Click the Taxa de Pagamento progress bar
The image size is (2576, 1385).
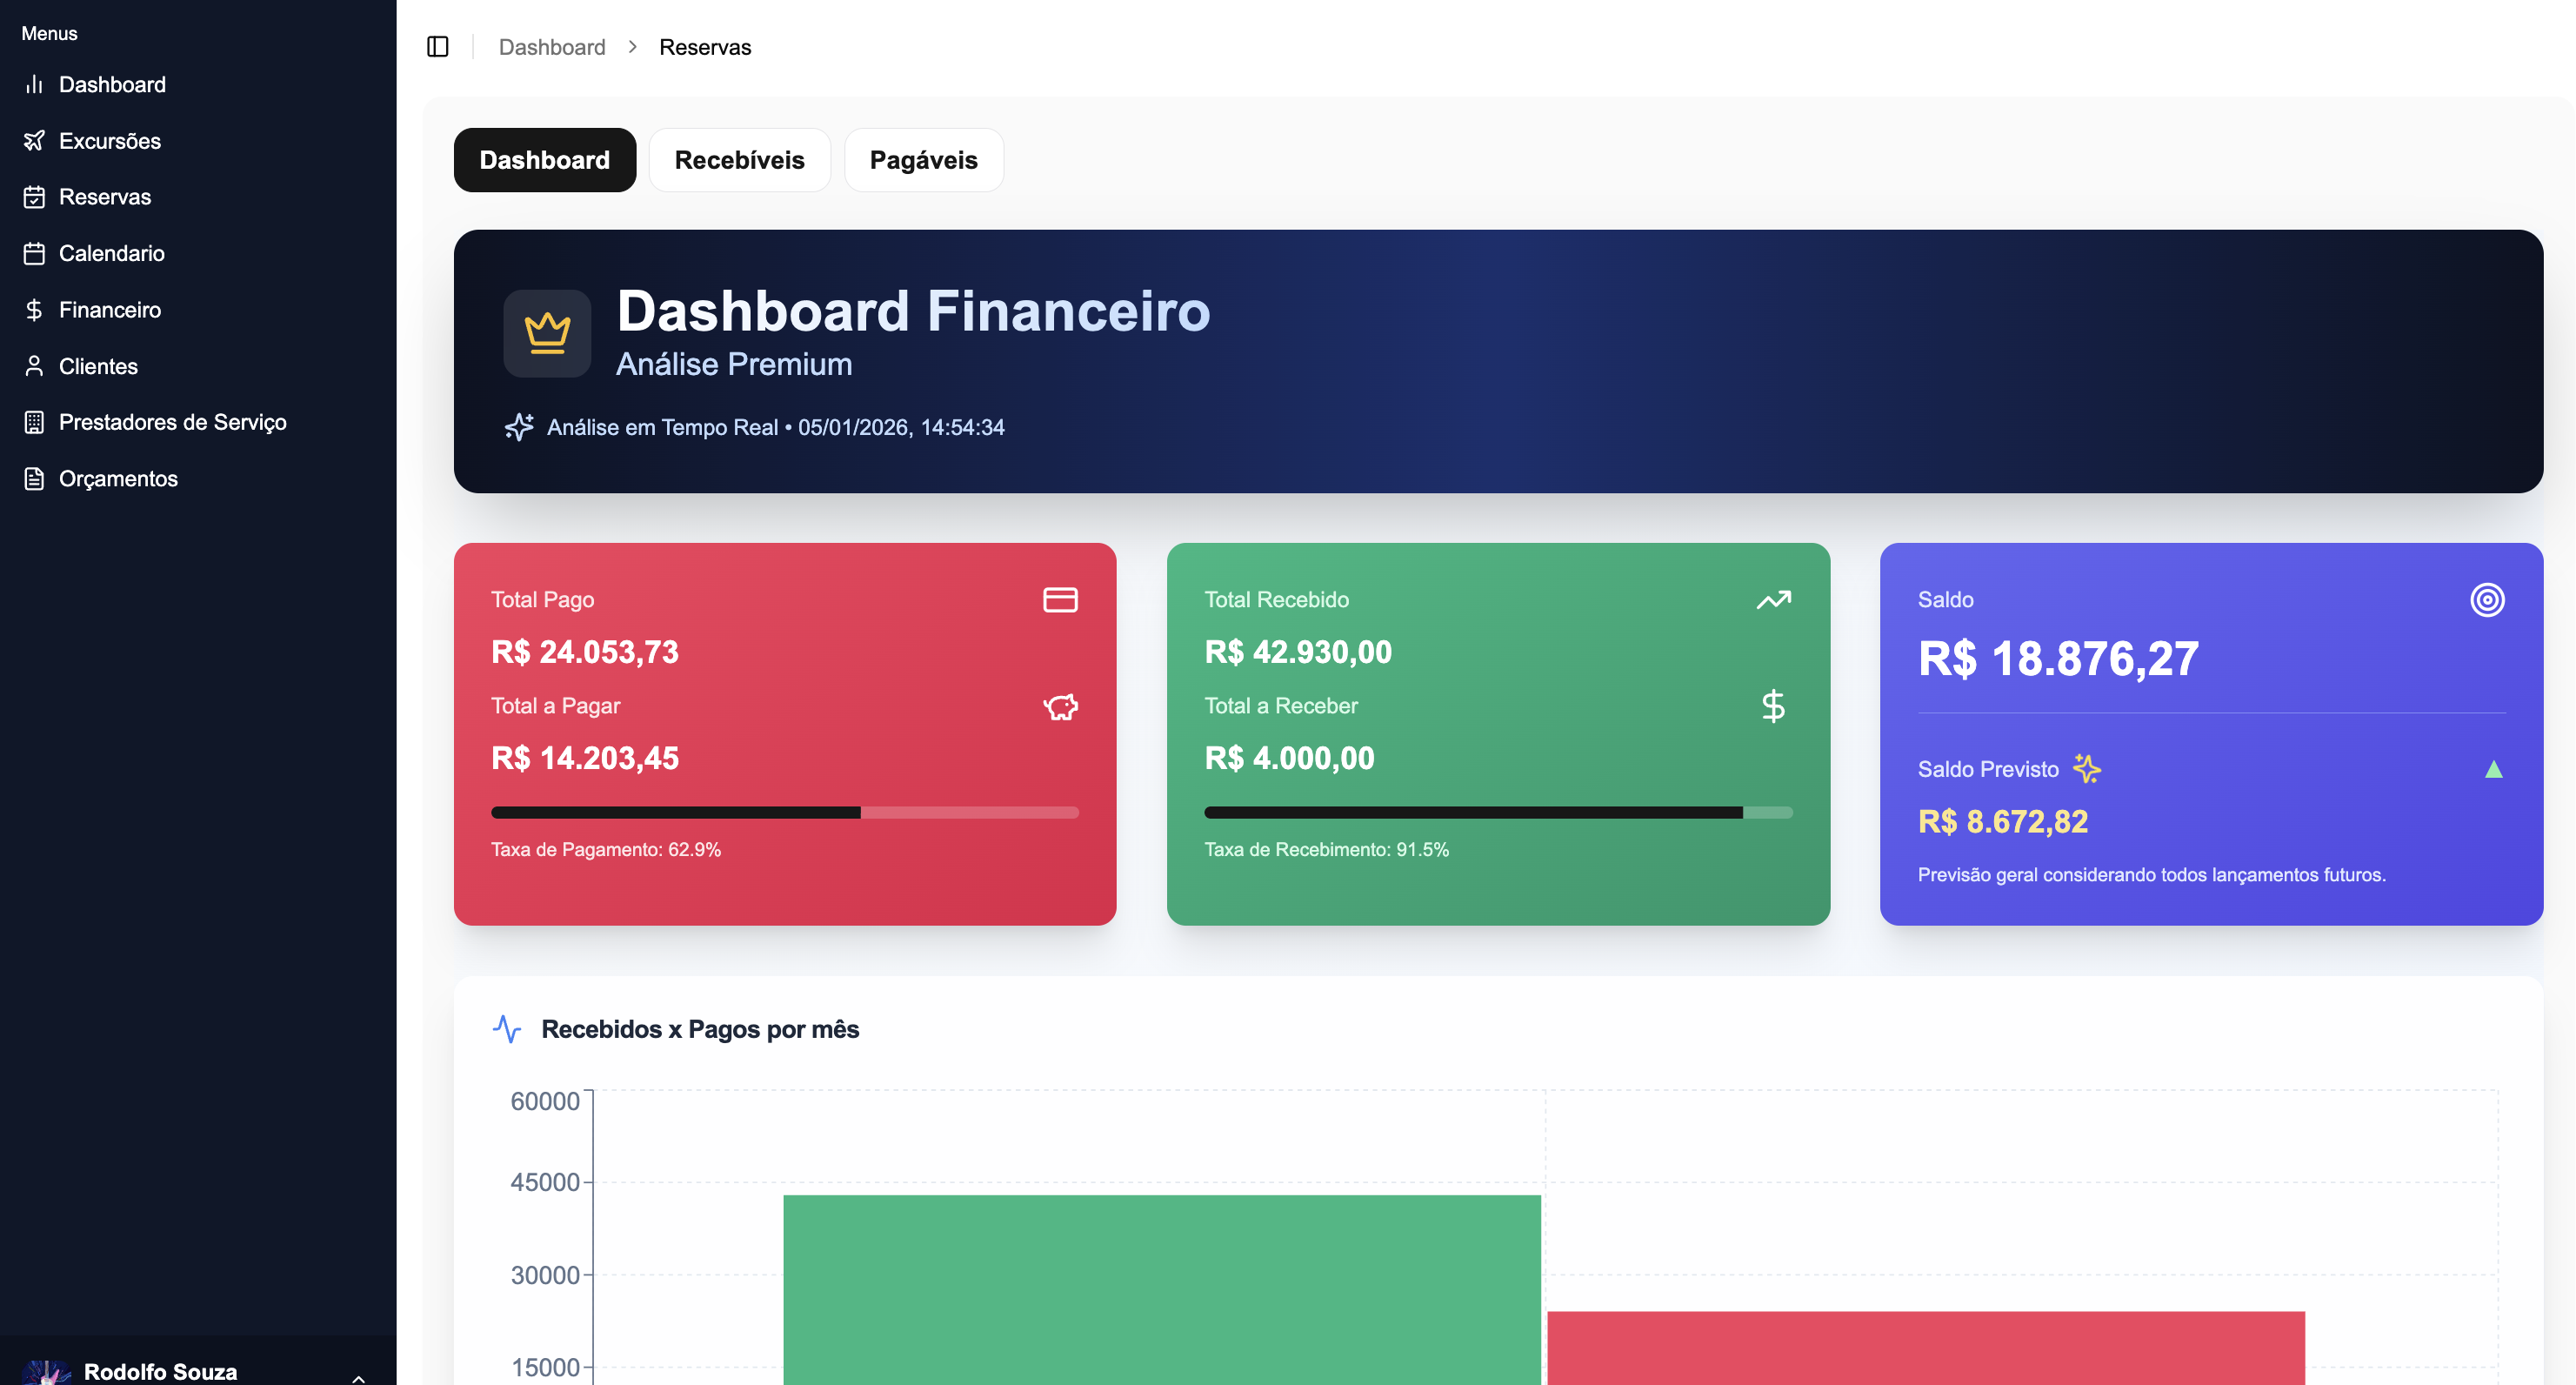(x=784, y=813)
